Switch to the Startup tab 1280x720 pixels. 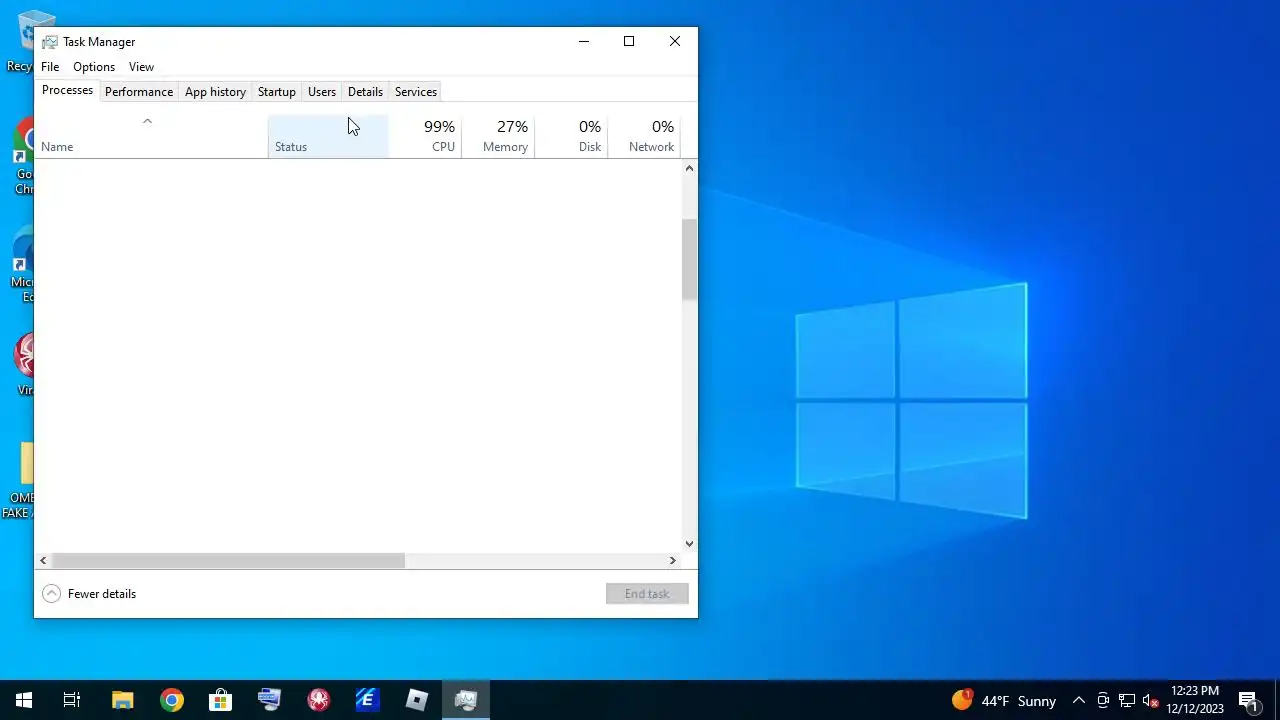coord(277,92)
